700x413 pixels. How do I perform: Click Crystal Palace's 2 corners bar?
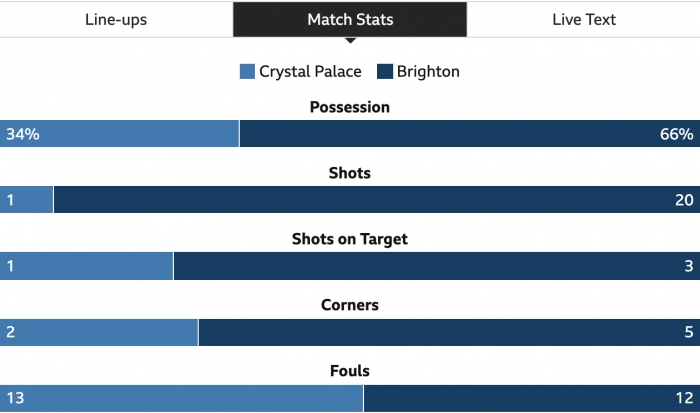pos(99,332)
